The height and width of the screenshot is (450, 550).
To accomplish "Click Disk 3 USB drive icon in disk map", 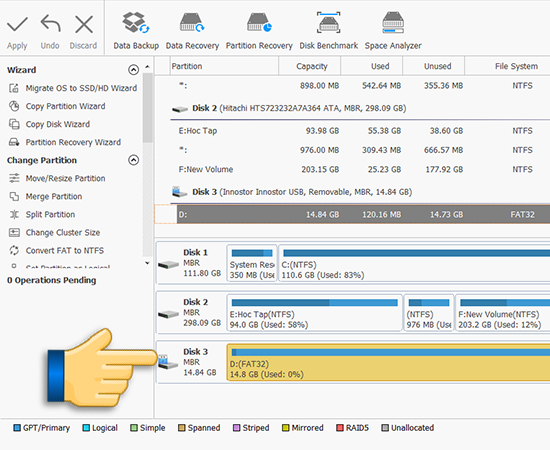I will (168, 362).
